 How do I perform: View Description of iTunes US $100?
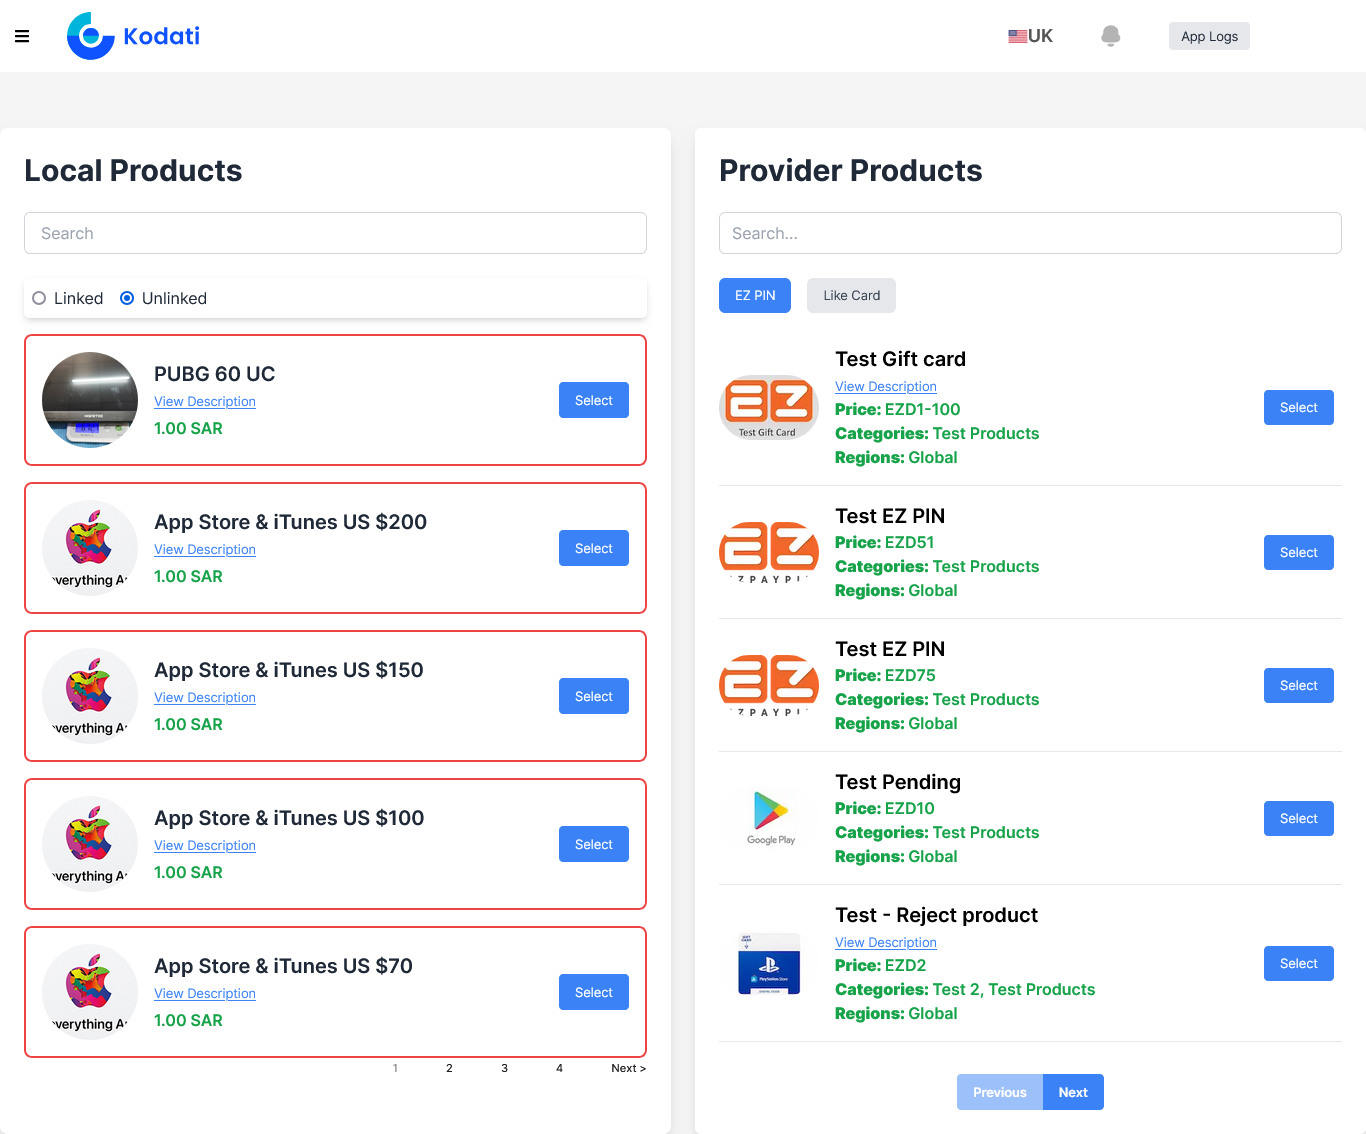pyautogui.click(x=205, y=845)
